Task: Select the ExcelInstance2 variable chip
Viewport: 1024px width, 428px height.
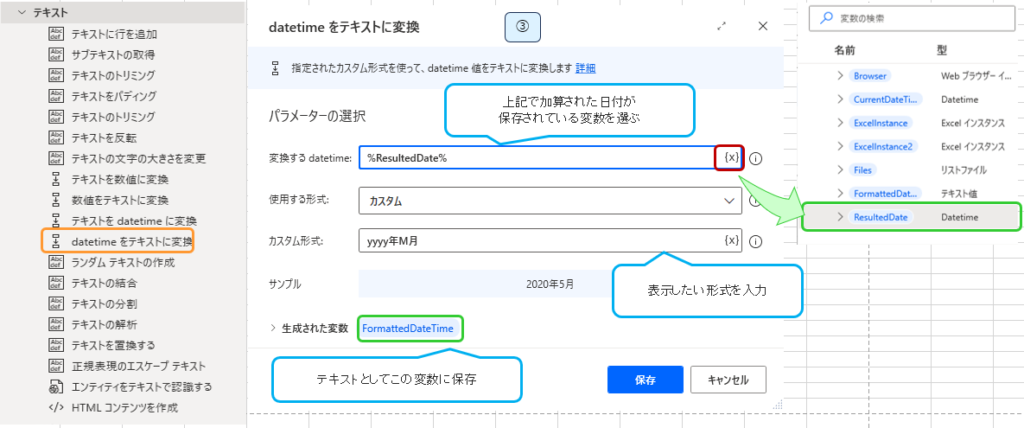Action: tap(883, 146)
